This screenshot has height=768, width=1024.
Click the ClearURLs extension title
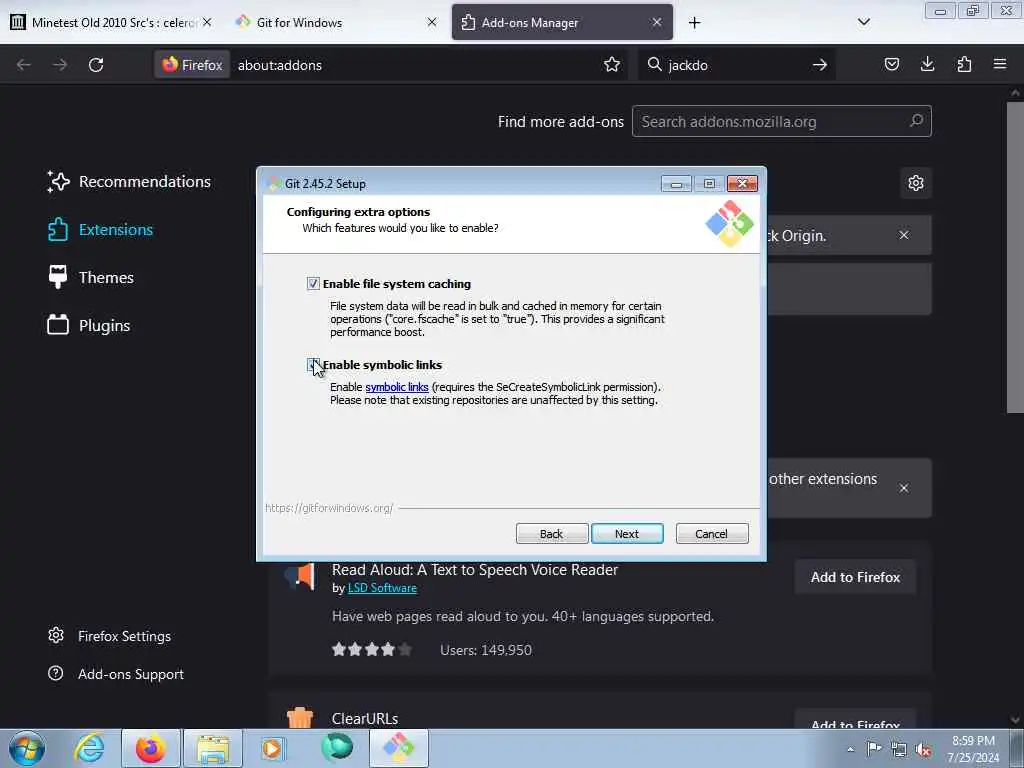pos(365,718)
